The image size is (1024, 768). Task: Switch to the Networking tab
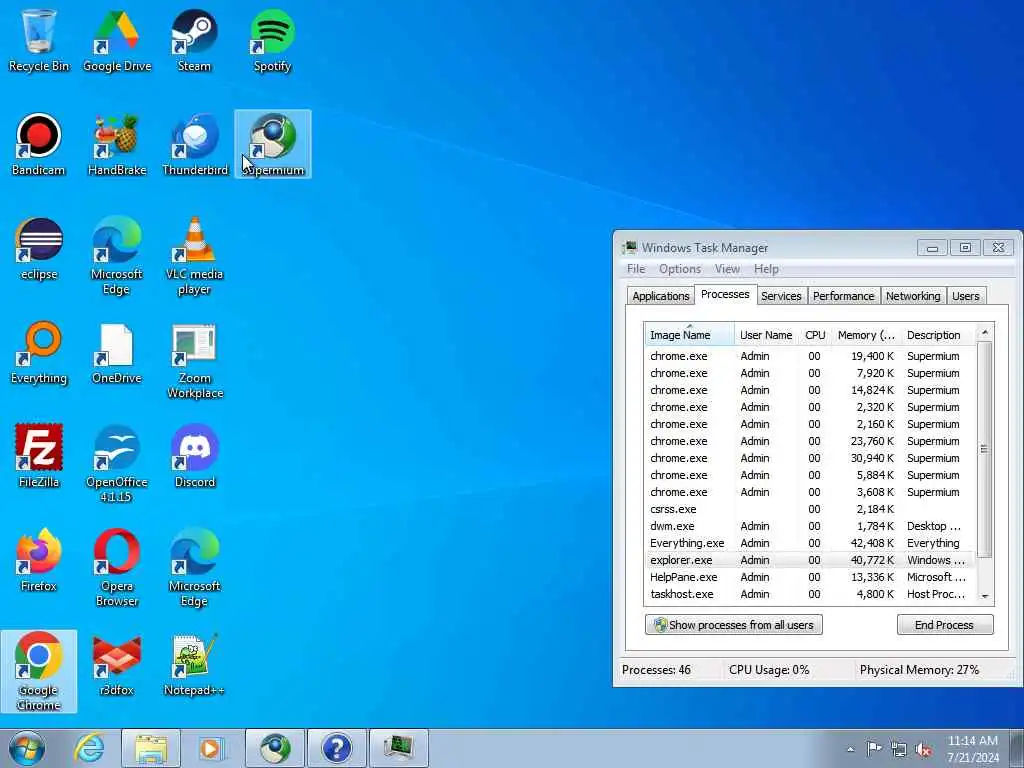[x=913, y=296]
